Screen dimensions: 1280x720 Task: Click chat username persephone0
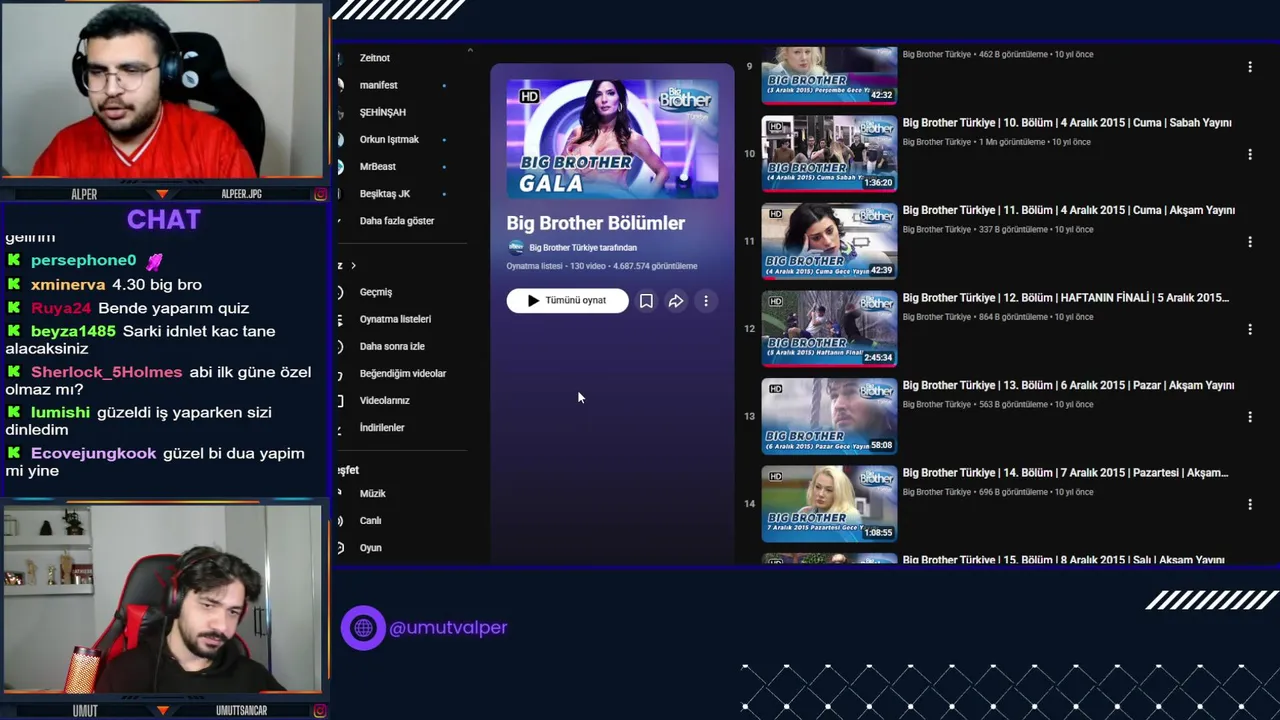coord(83,260)
